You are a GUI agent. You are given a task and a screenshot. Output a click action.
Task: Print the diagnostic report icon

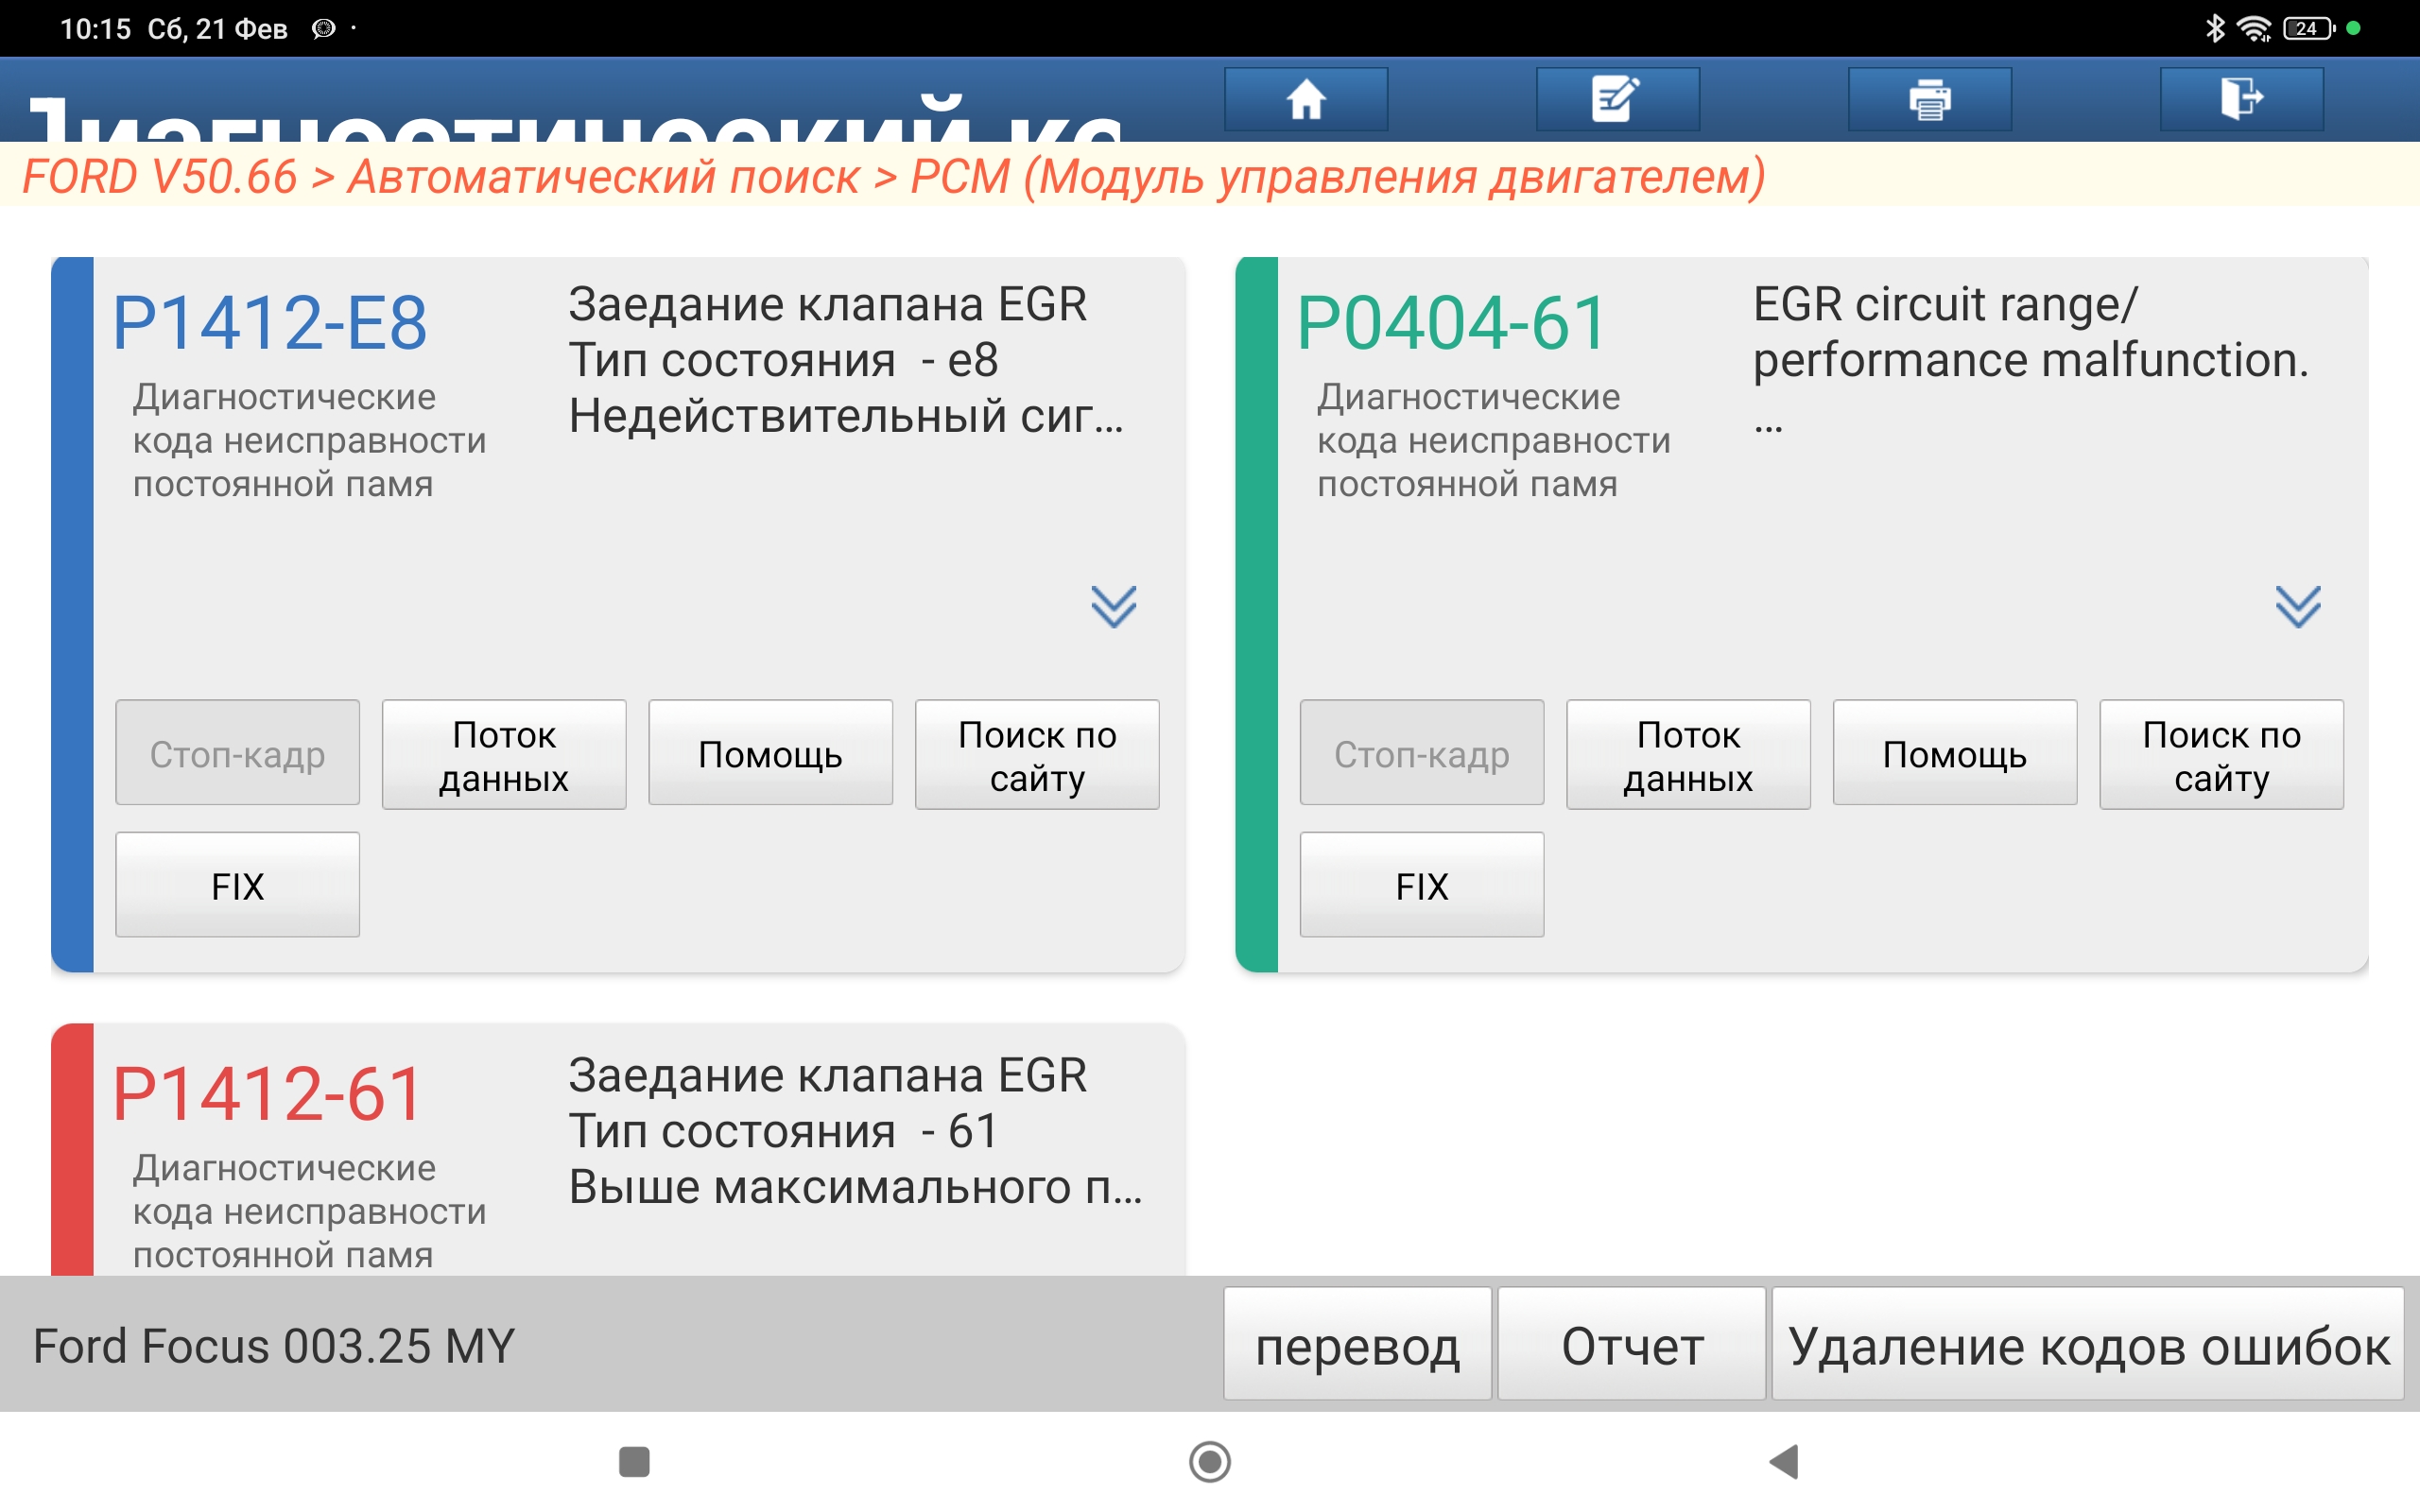pos(1929,99)
